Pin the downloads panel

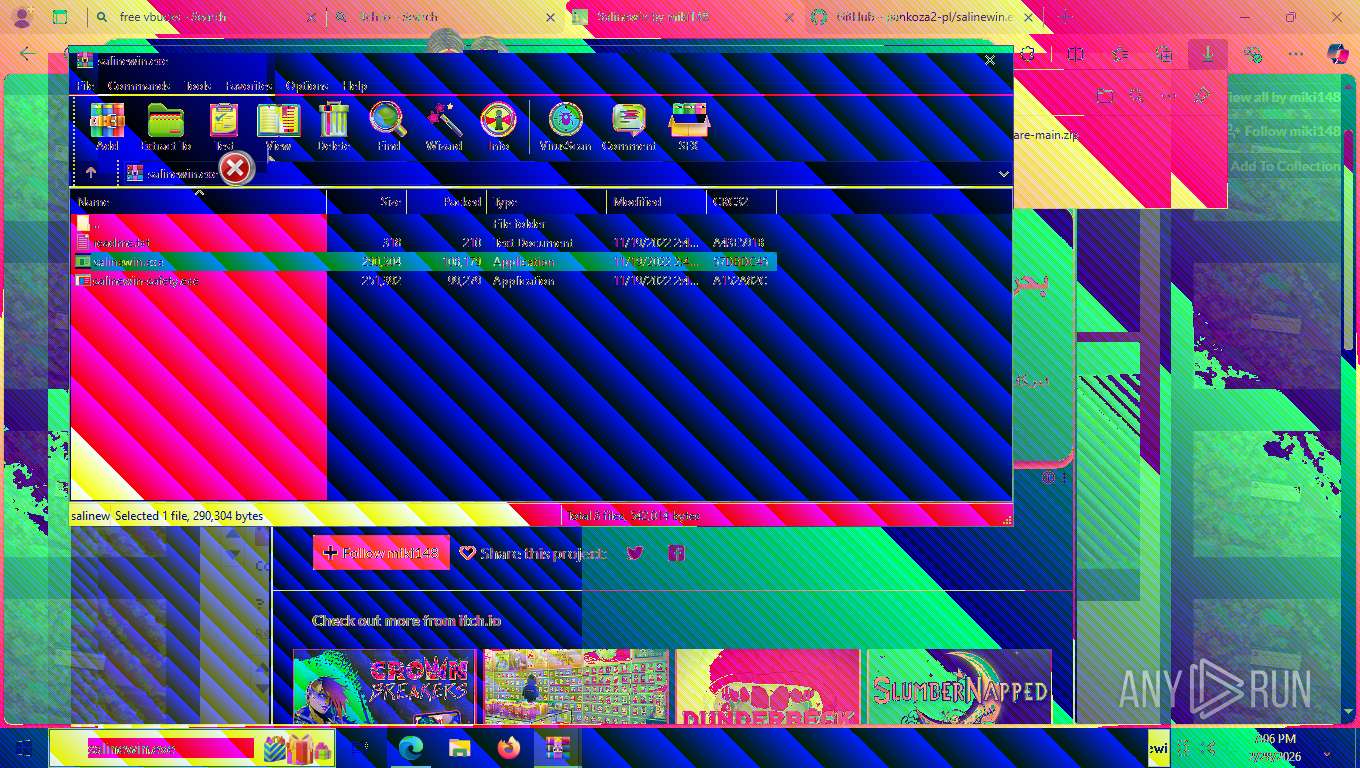point(1202,96)
